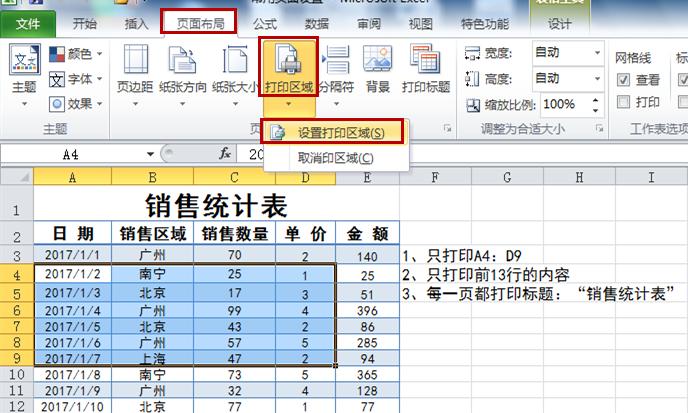Click the 打印区域 print area button
Viewport: 688px width, 413px height.
click(288, 67)
